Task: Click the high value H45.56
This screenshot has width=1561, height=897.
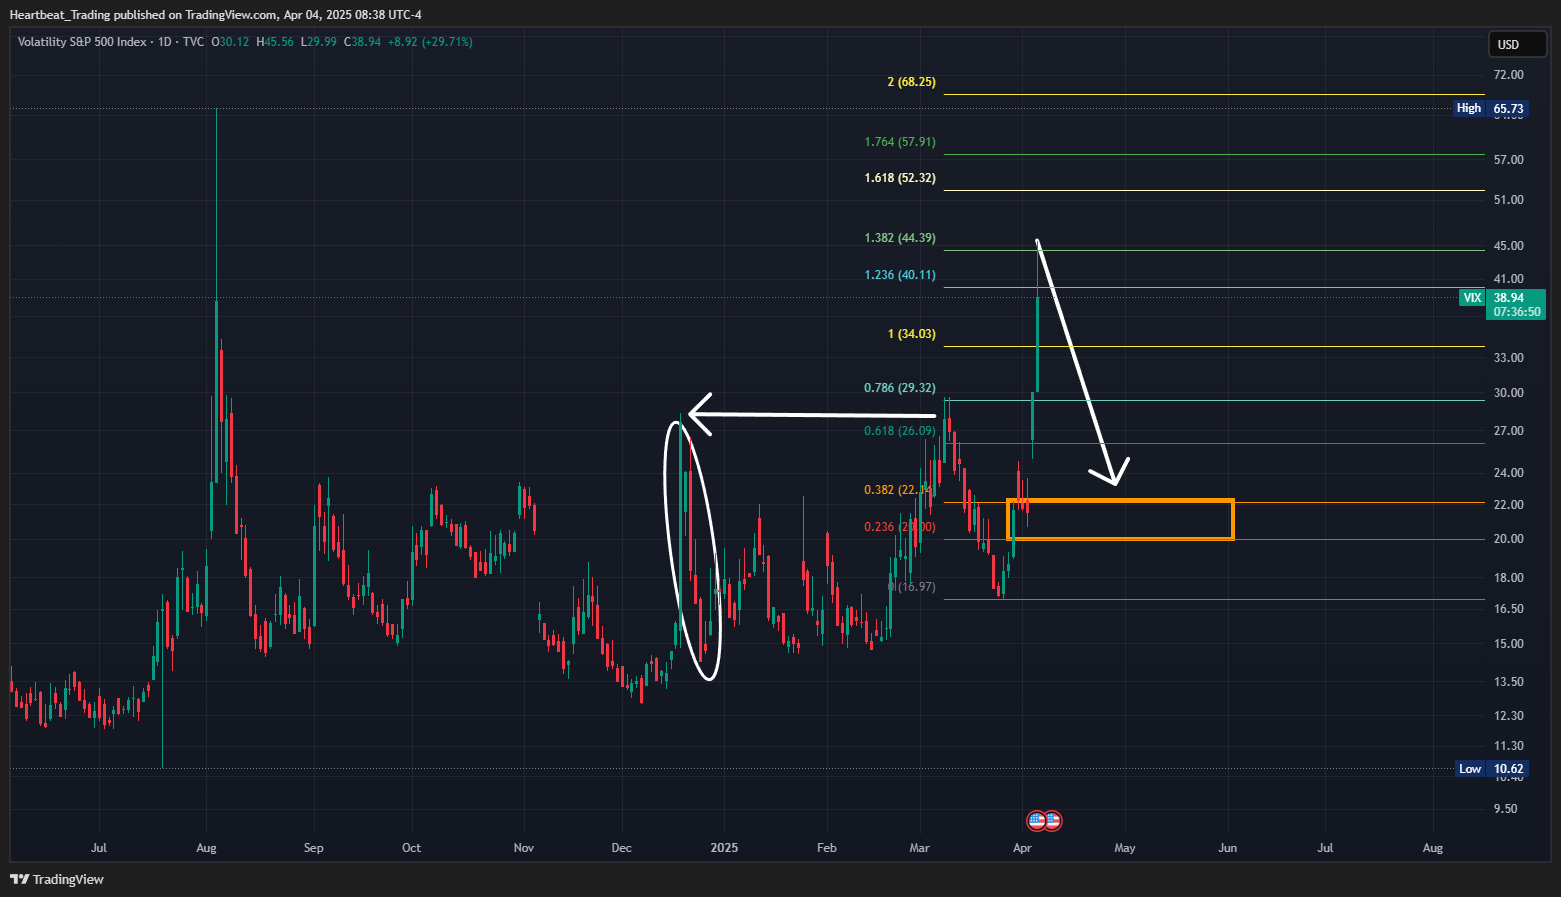Action: [275, 42]
